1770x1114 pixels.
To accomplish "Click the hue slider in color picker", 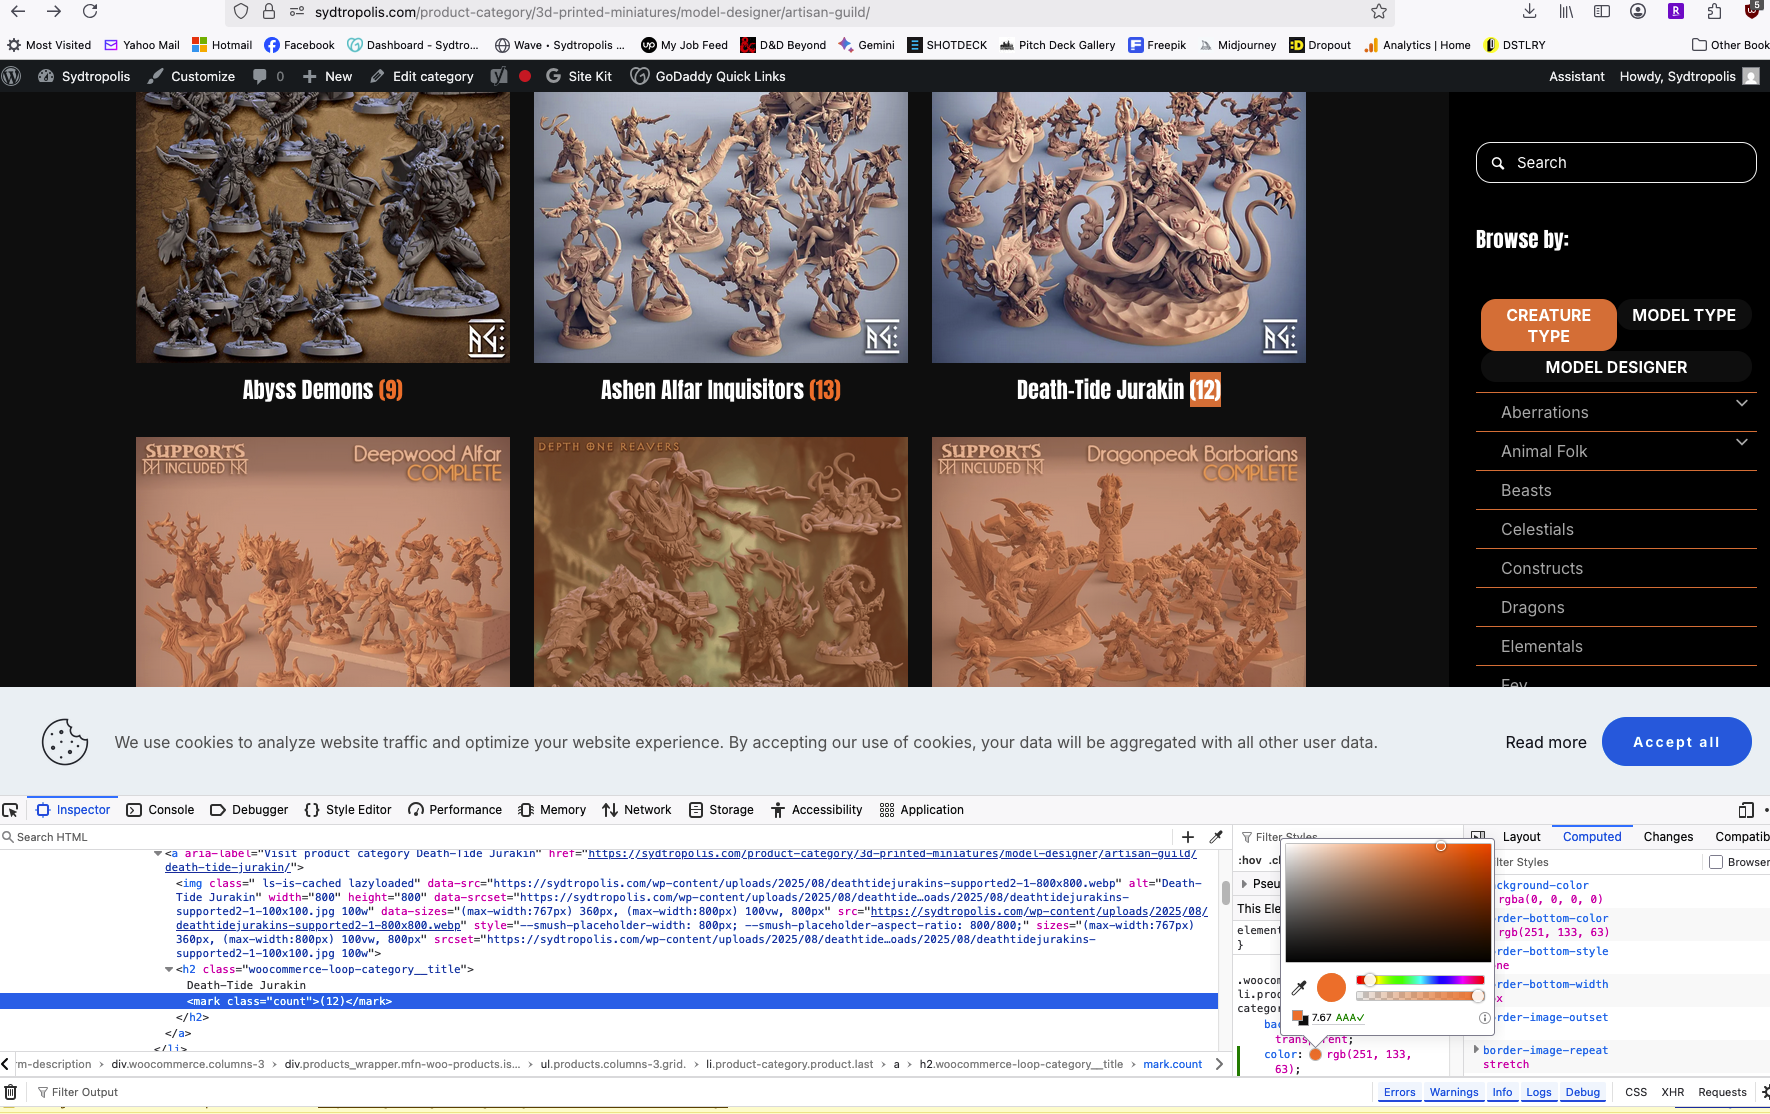I will pyautogui.click(x=1420, y=980).
